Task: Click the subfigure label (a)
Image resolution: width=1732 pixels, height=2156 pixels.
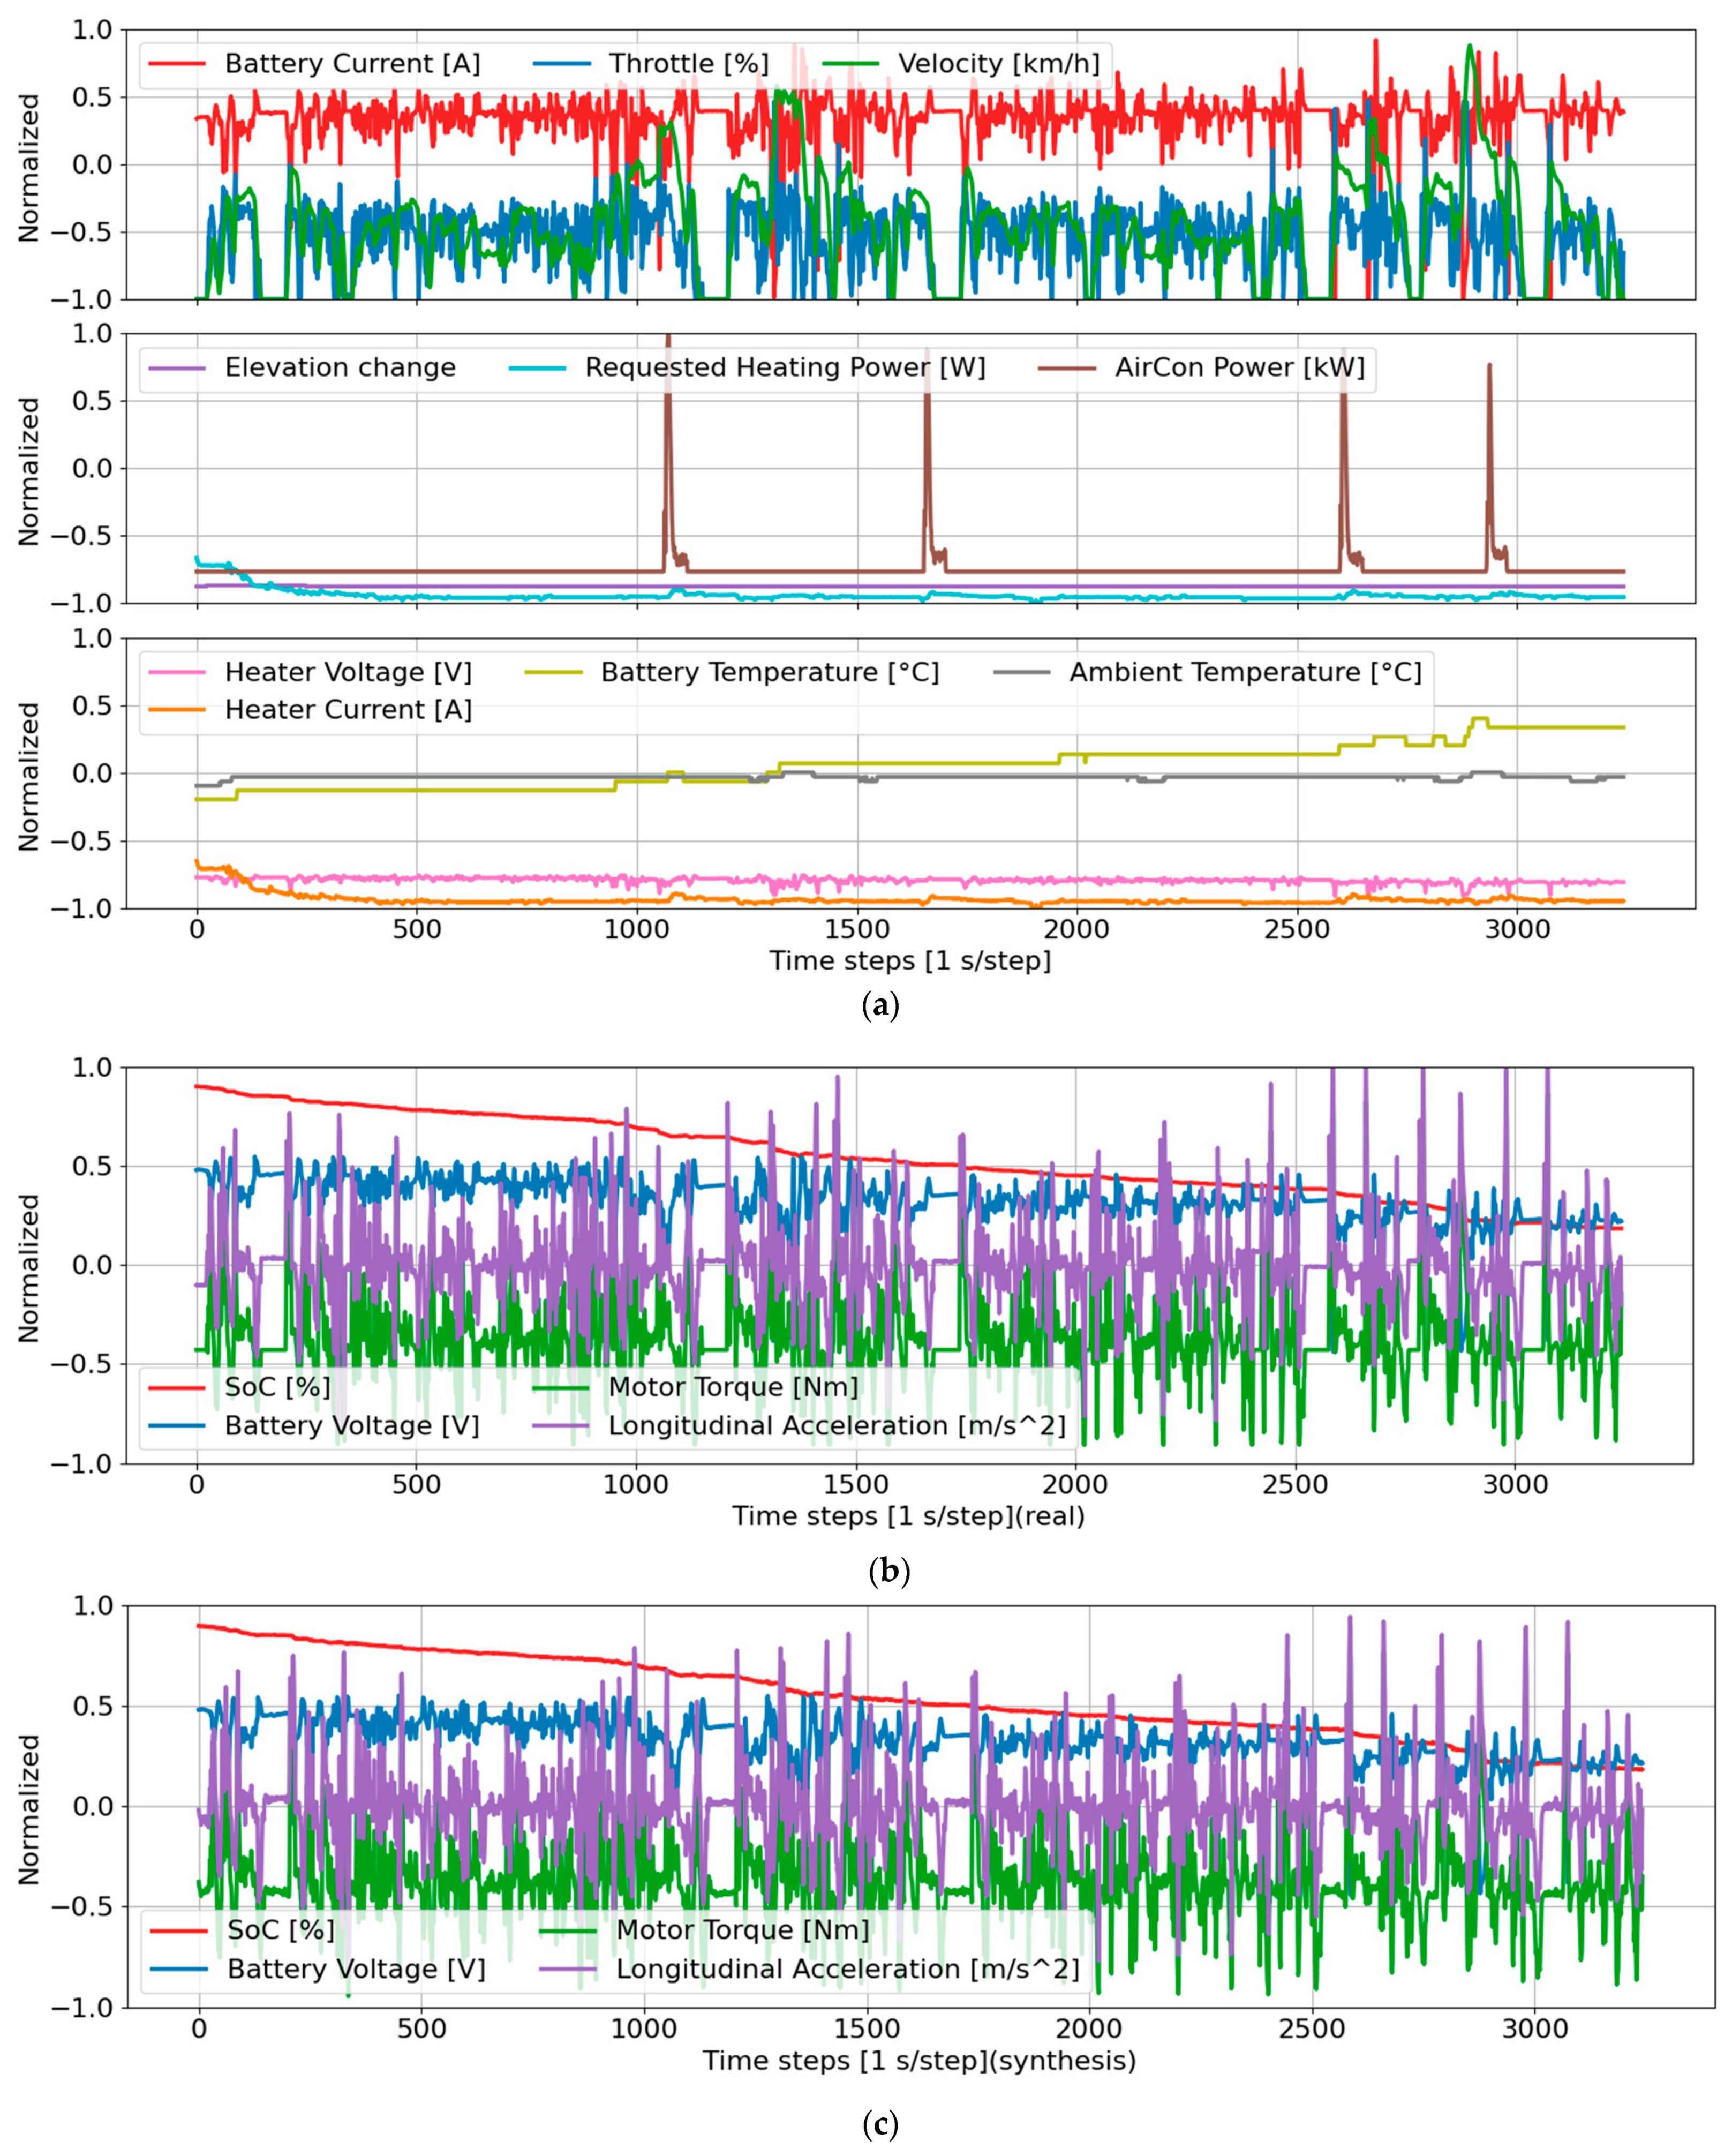Action: (880, 1005)
